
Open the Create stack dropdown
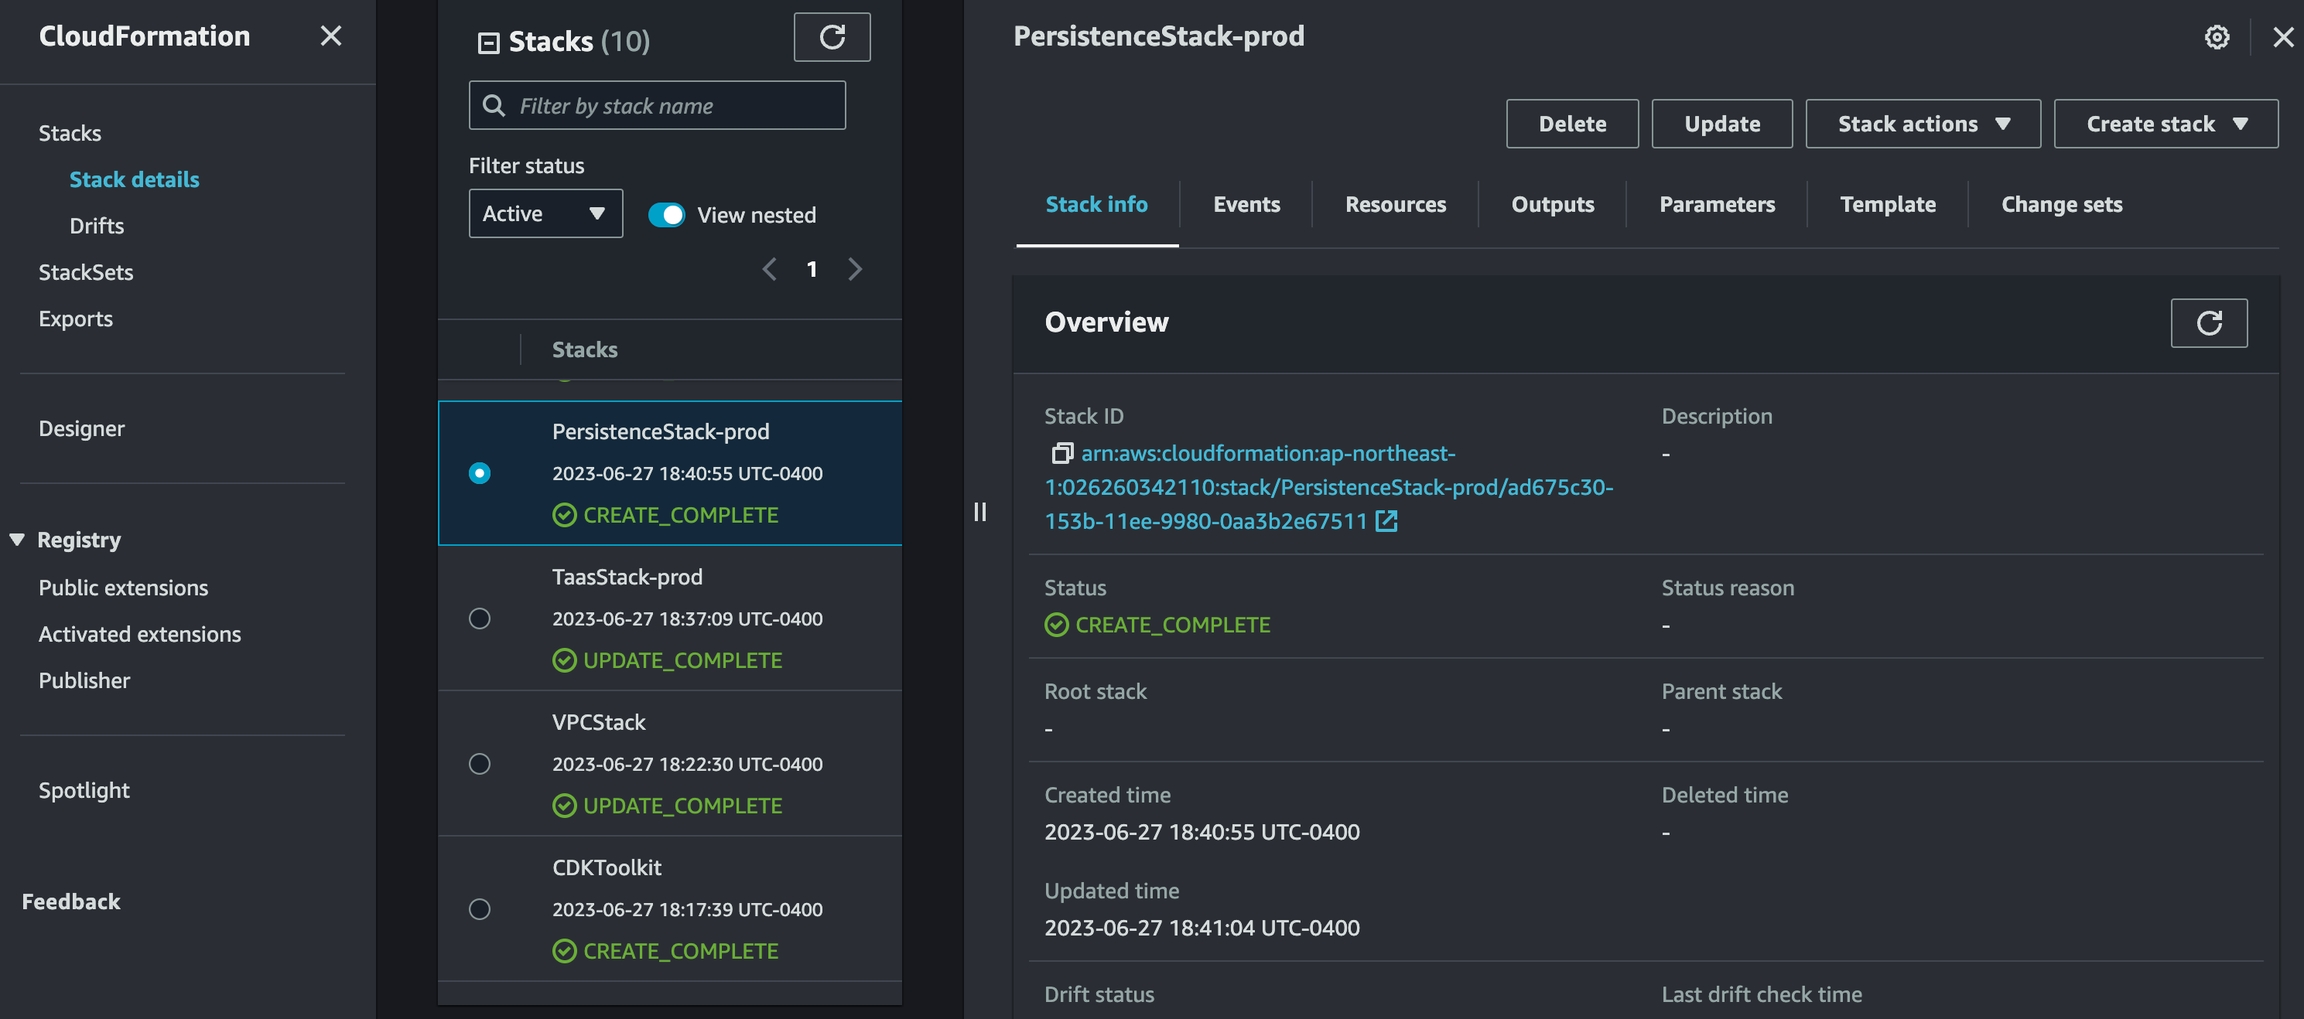tap(2165, 124)
